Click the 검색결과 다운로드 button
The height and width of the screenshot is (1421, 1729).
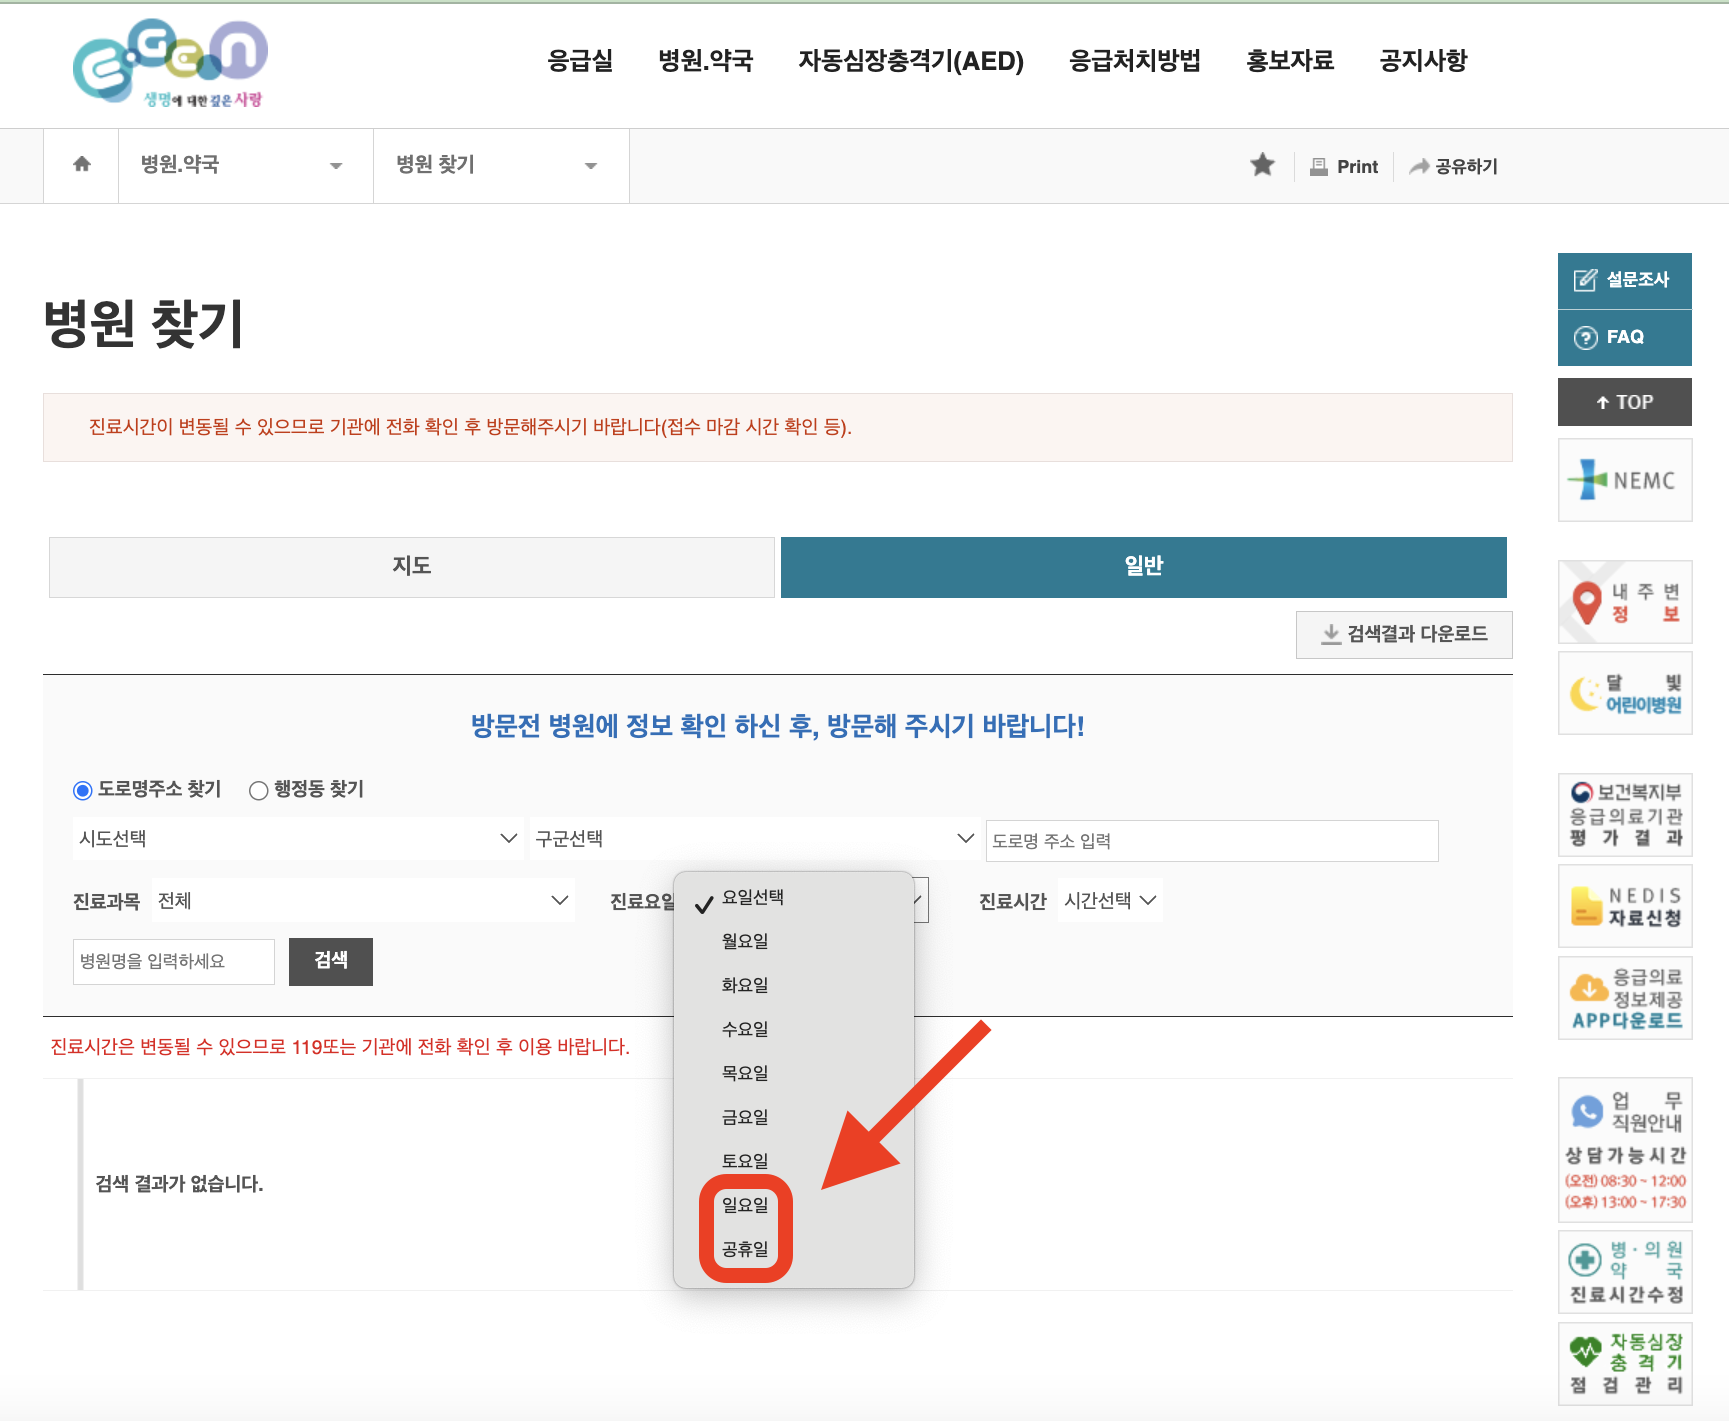click(x=1404, y=634)
